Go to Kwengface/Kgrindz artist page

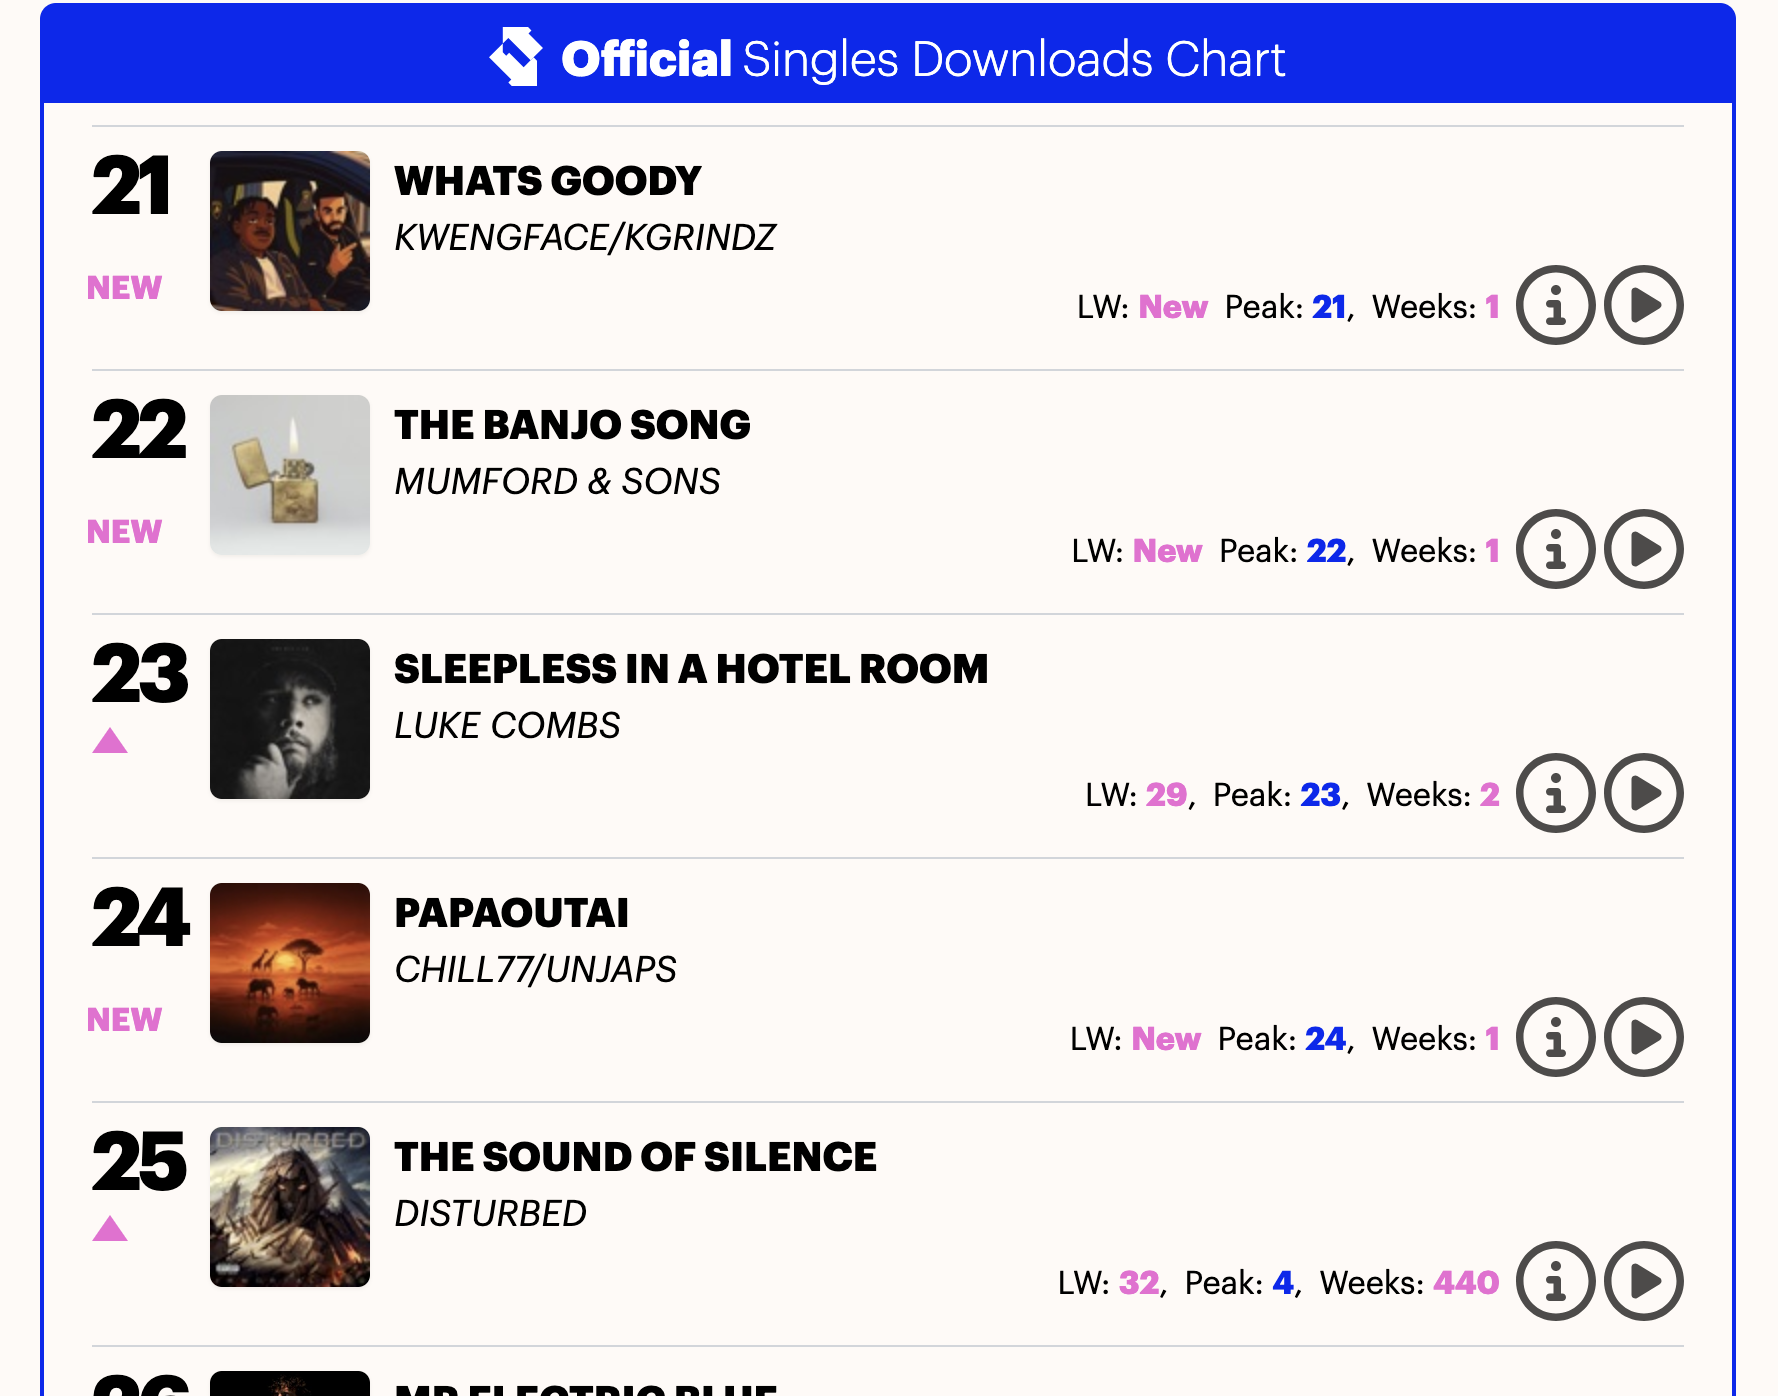[585, 238]
